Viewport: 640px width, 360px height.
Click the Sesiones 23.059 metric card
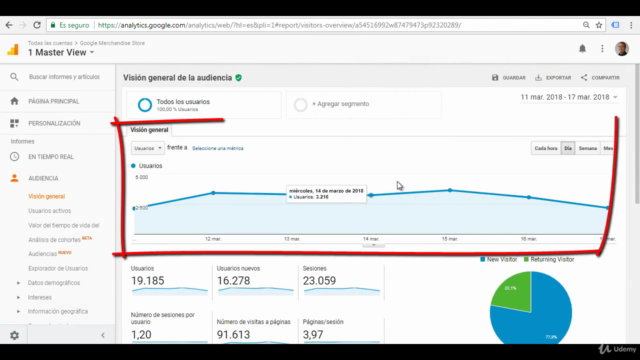341,281
